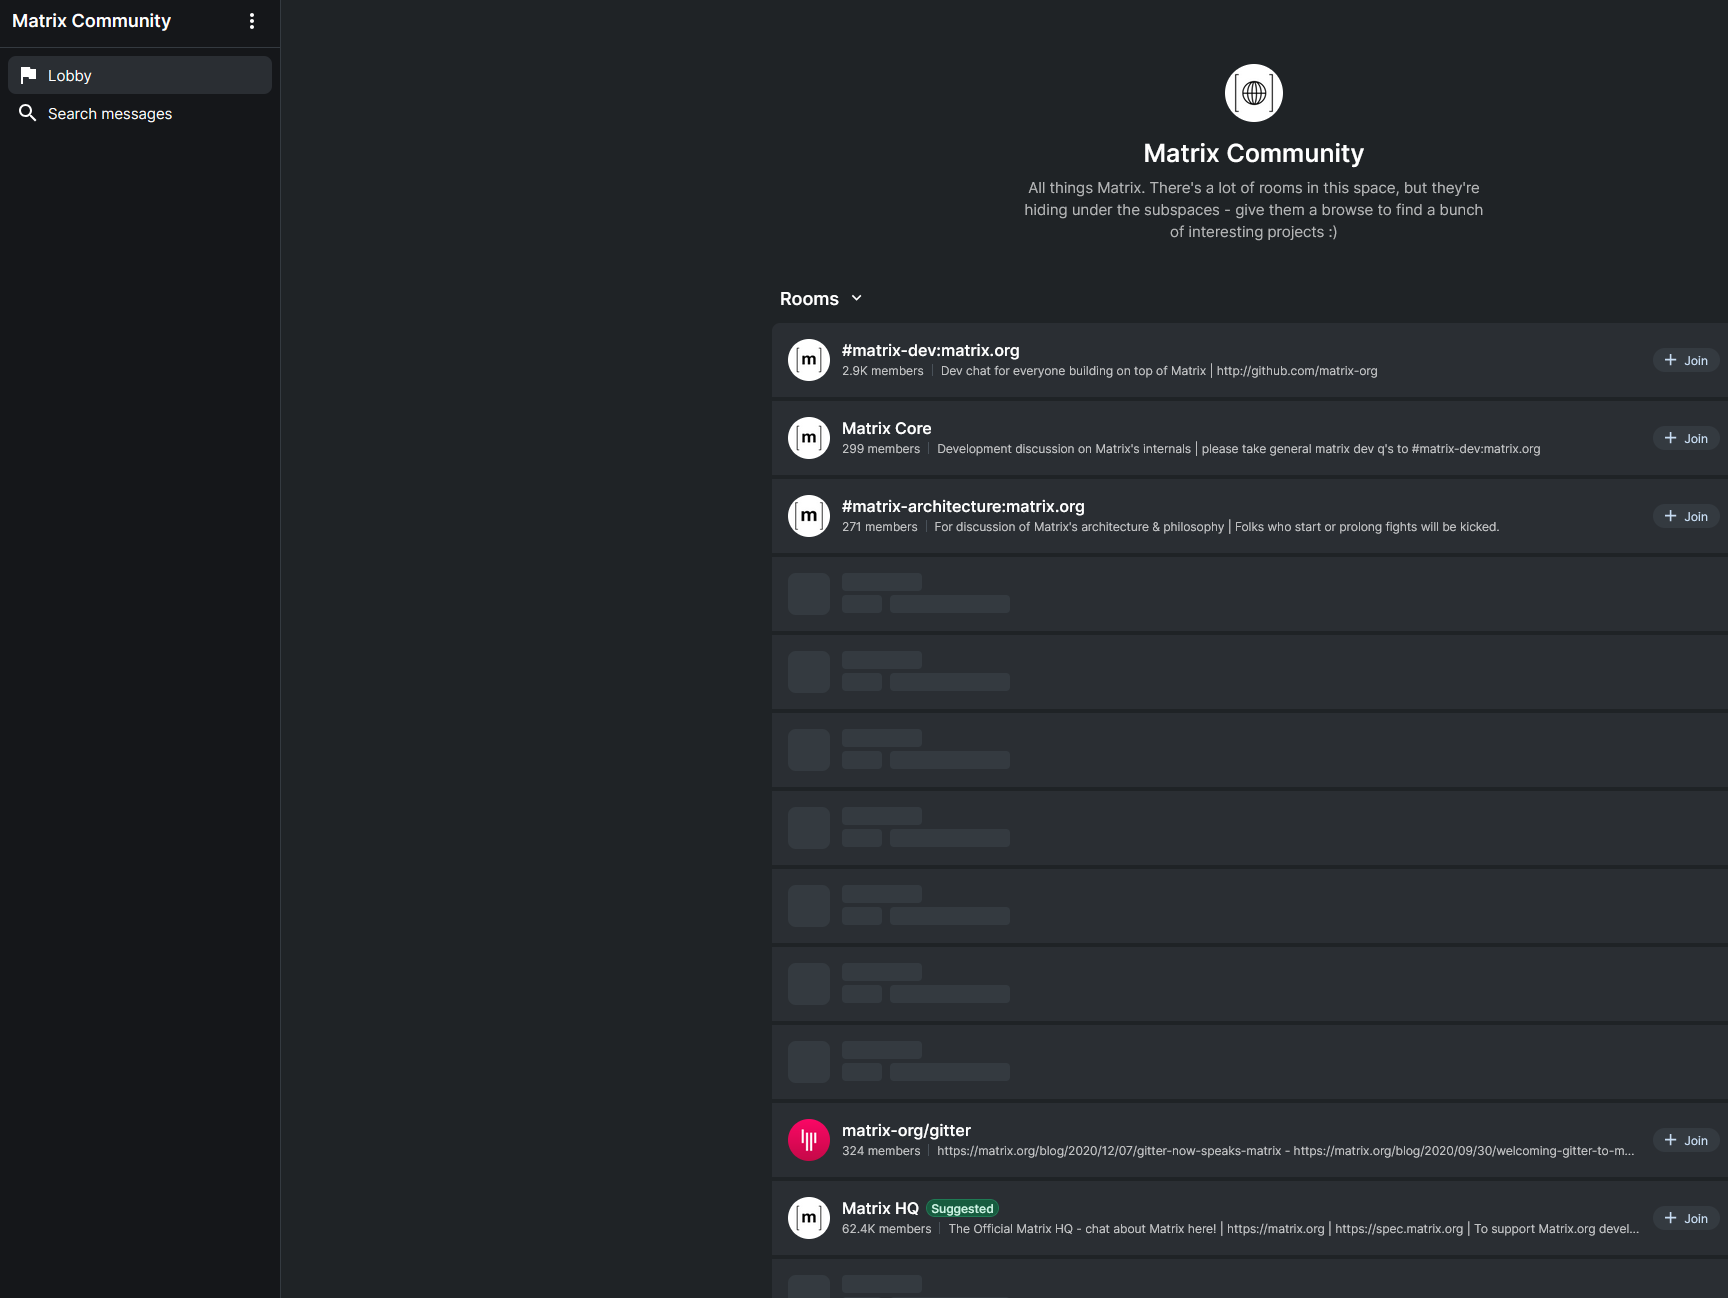Click the Matrix HQ room avatar
The image size is (1728, 1298).
tap(809, 1218)
